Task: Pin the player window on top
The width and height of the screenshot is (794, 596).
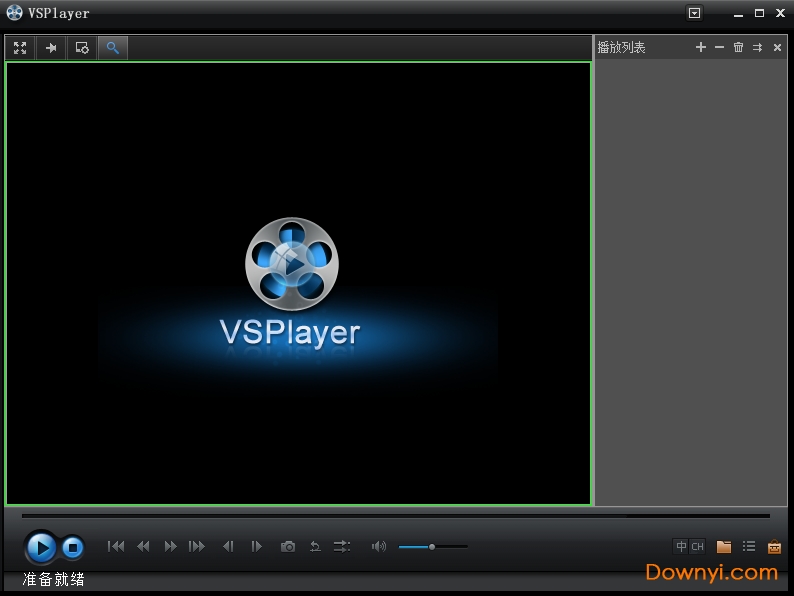Action: [x=51, y=48]
